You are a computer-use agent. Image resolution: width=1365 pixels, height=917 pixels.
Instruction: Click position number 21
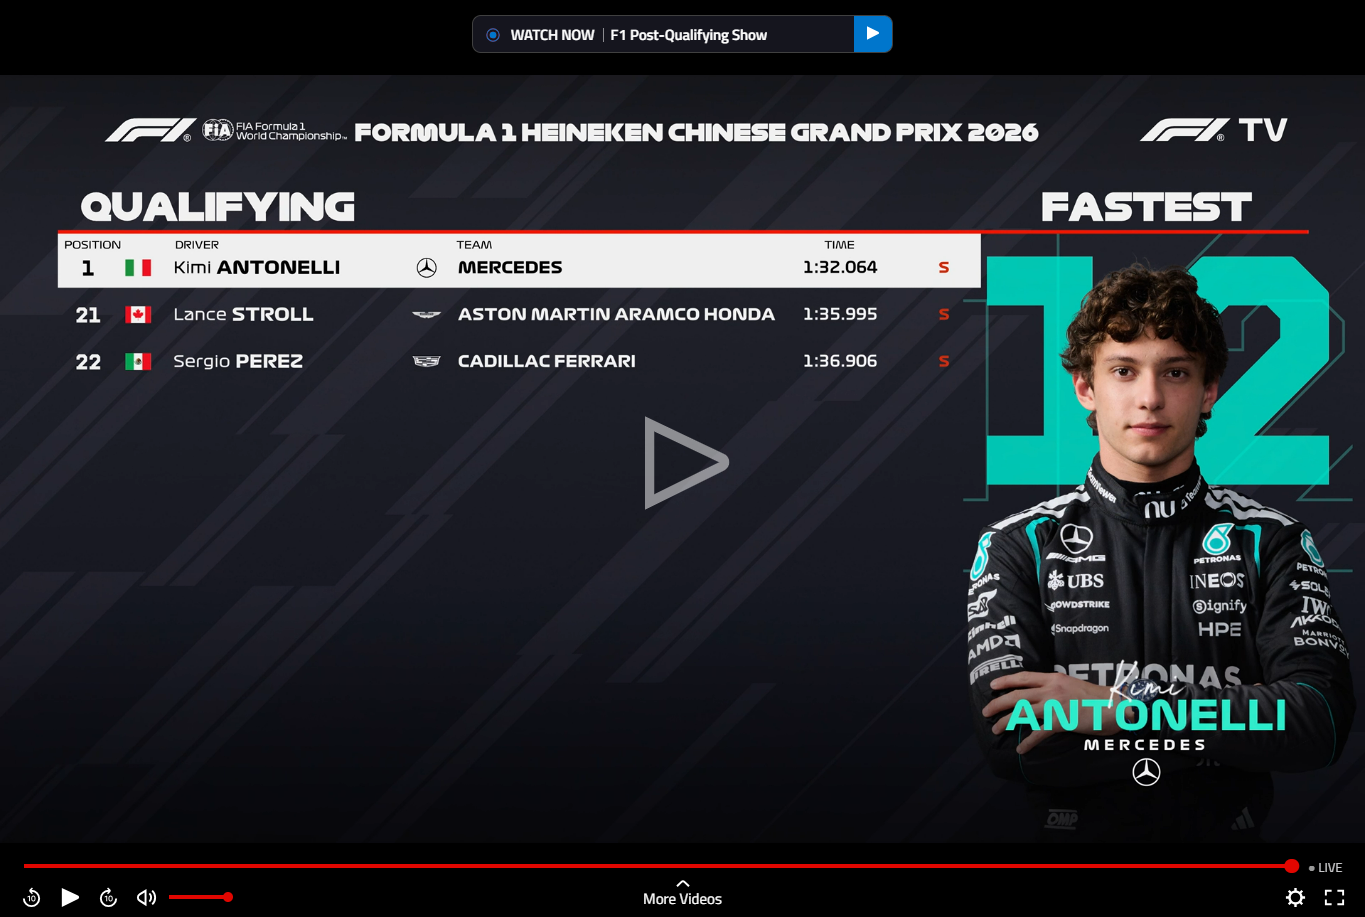click(x=88, y=314)
